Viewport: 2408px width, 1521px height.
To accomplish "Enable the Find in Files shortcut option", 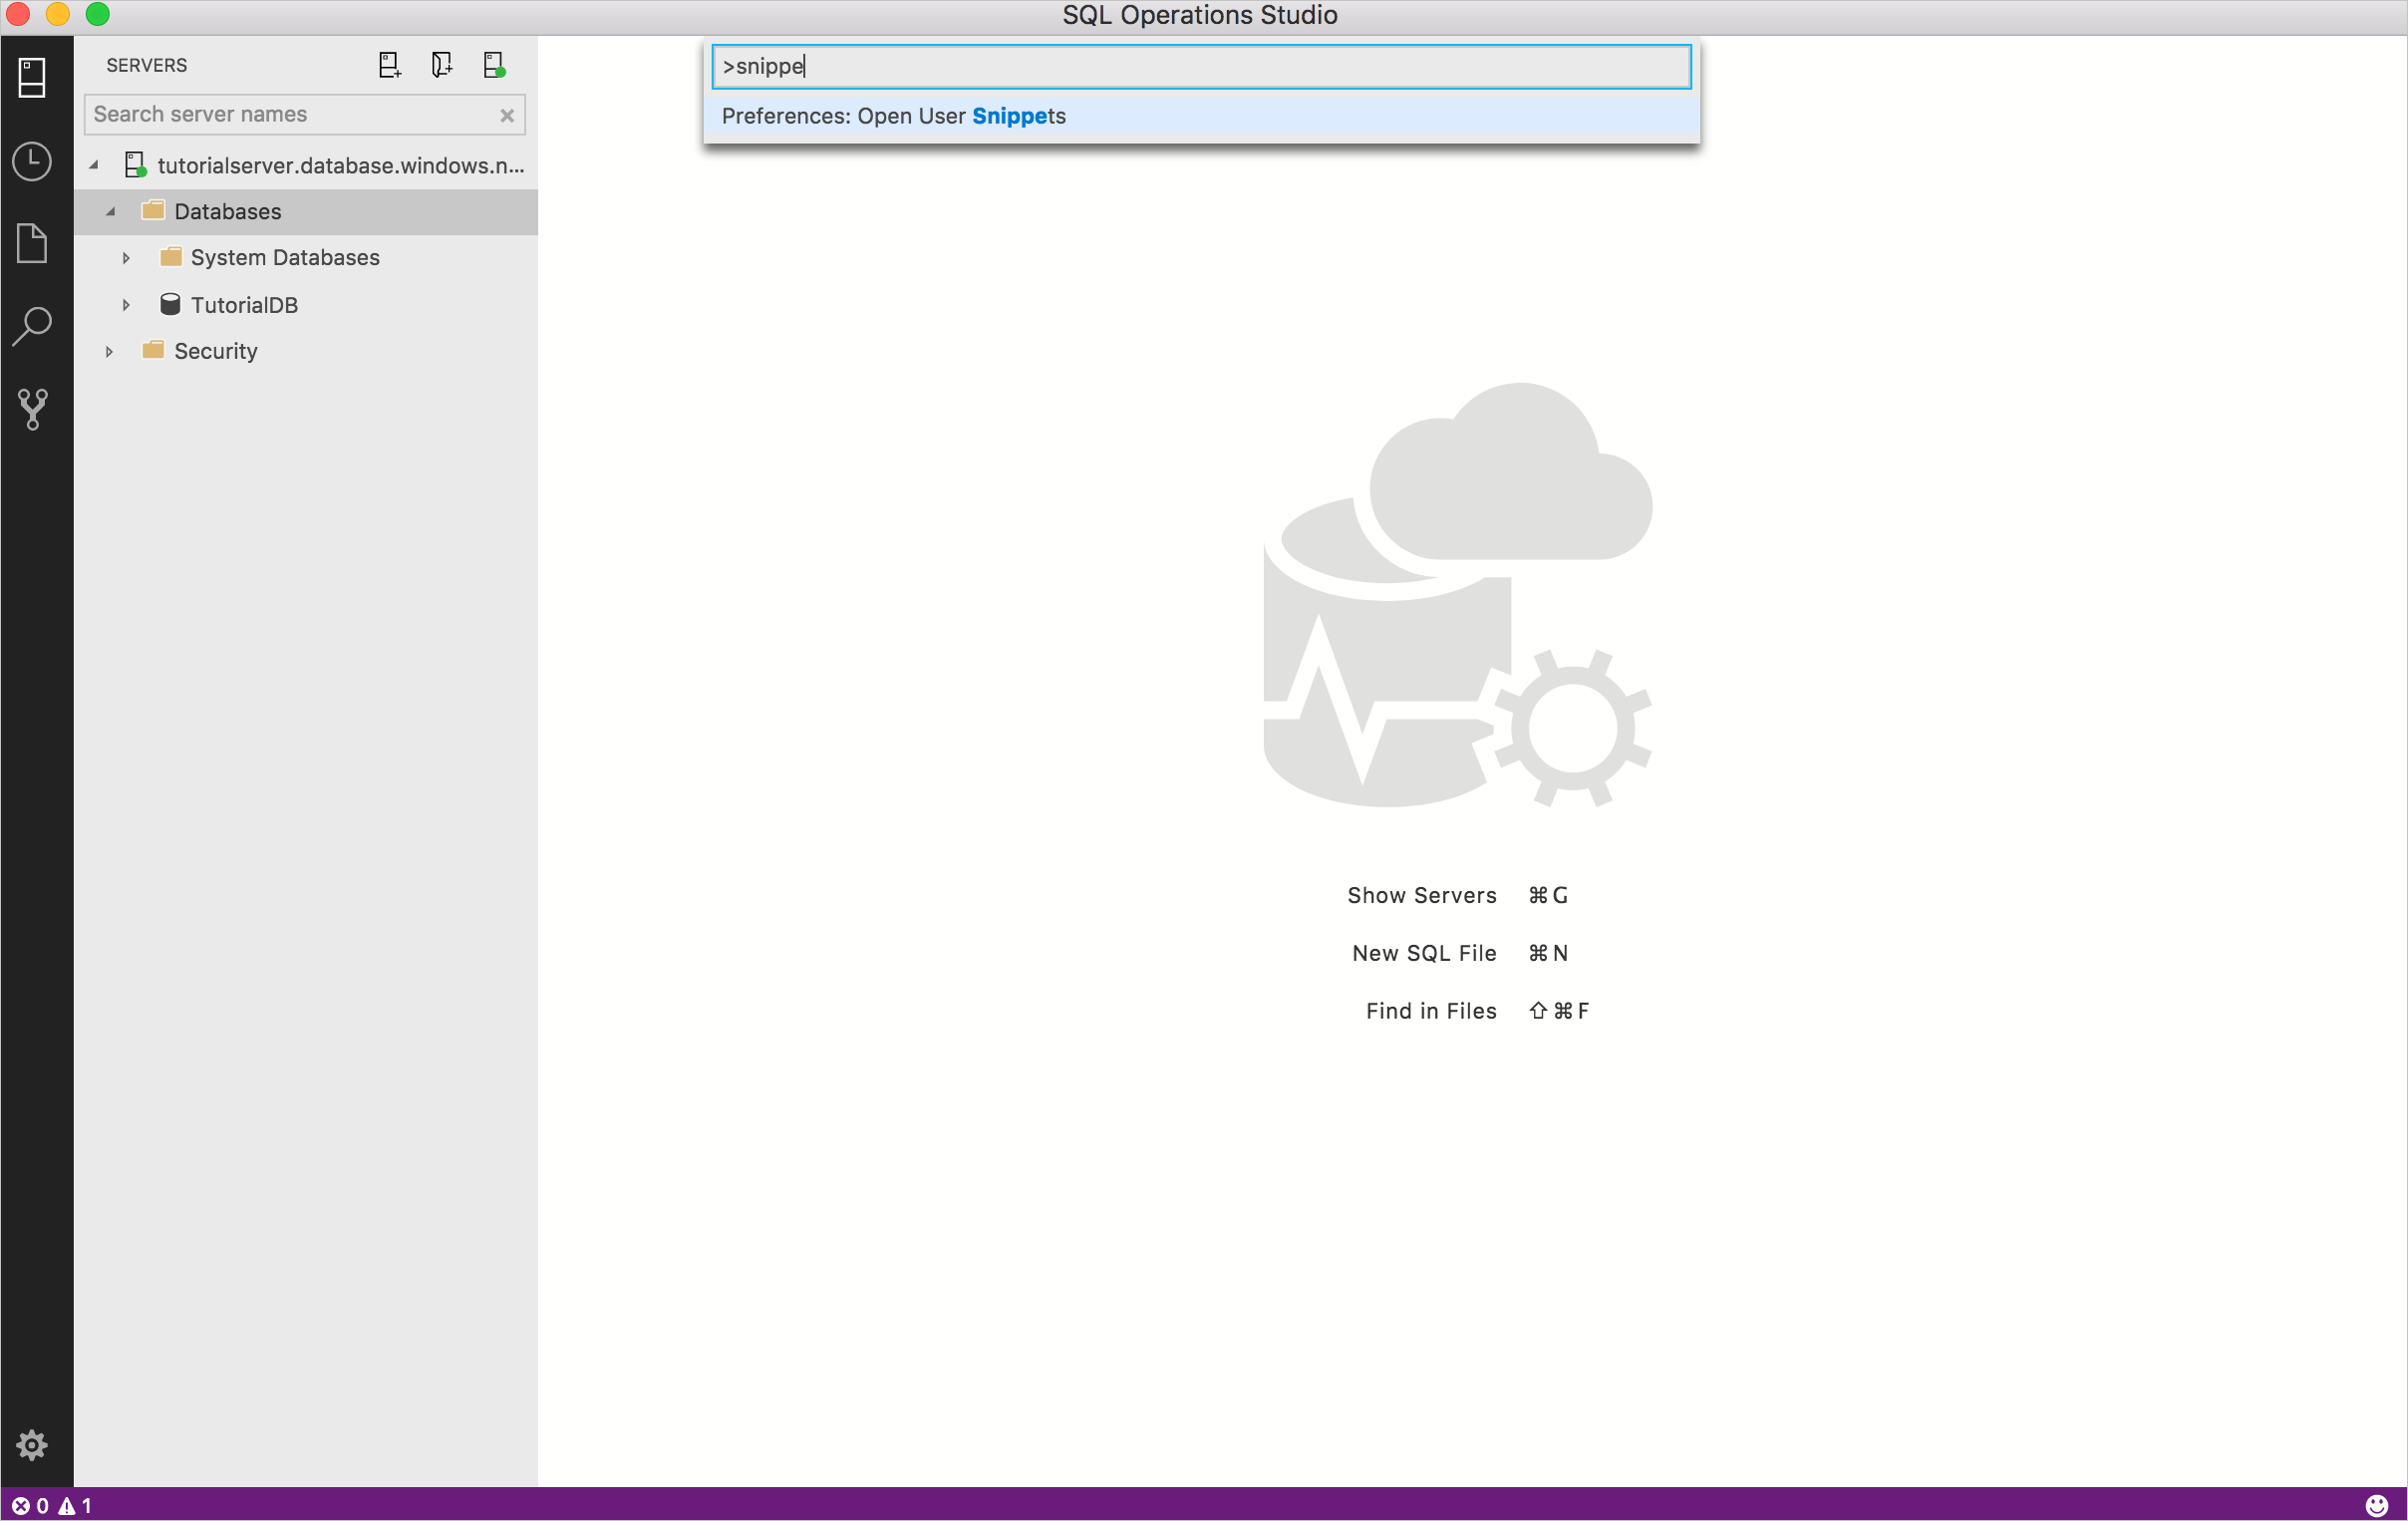I will [1431, 1010].
